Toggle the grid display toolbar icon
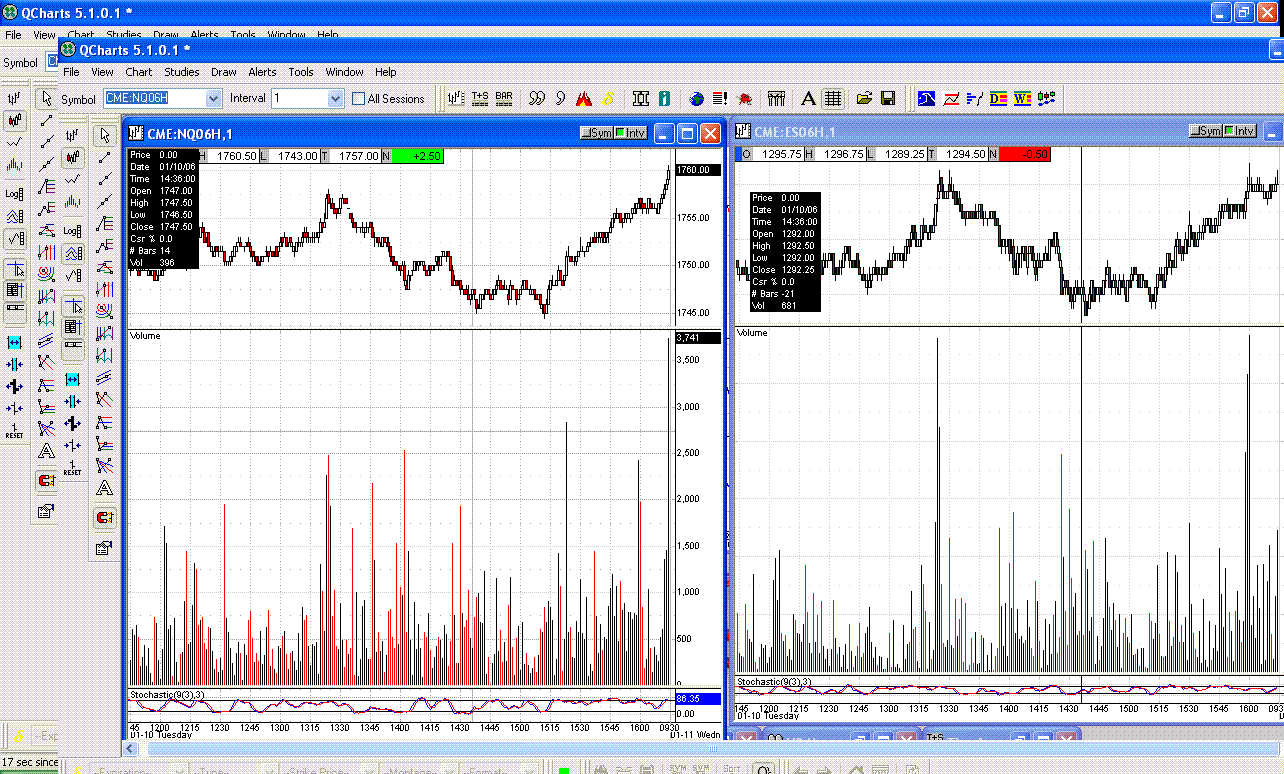The height and width of the screenshot is (774, 1284). tap(832, 98)
